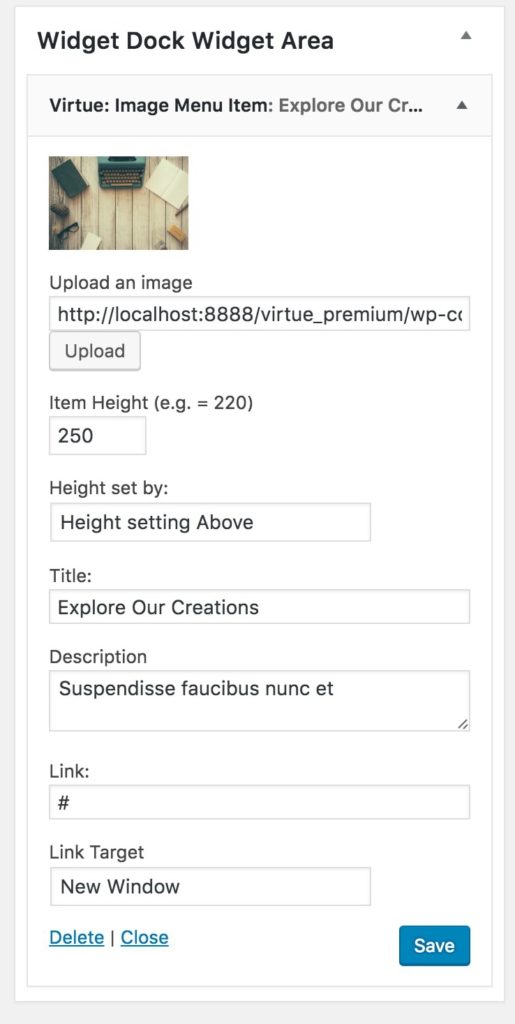Click the Description textarea resize handle
This screenshot has width=515, height=1024.
(x=462, y=724)
